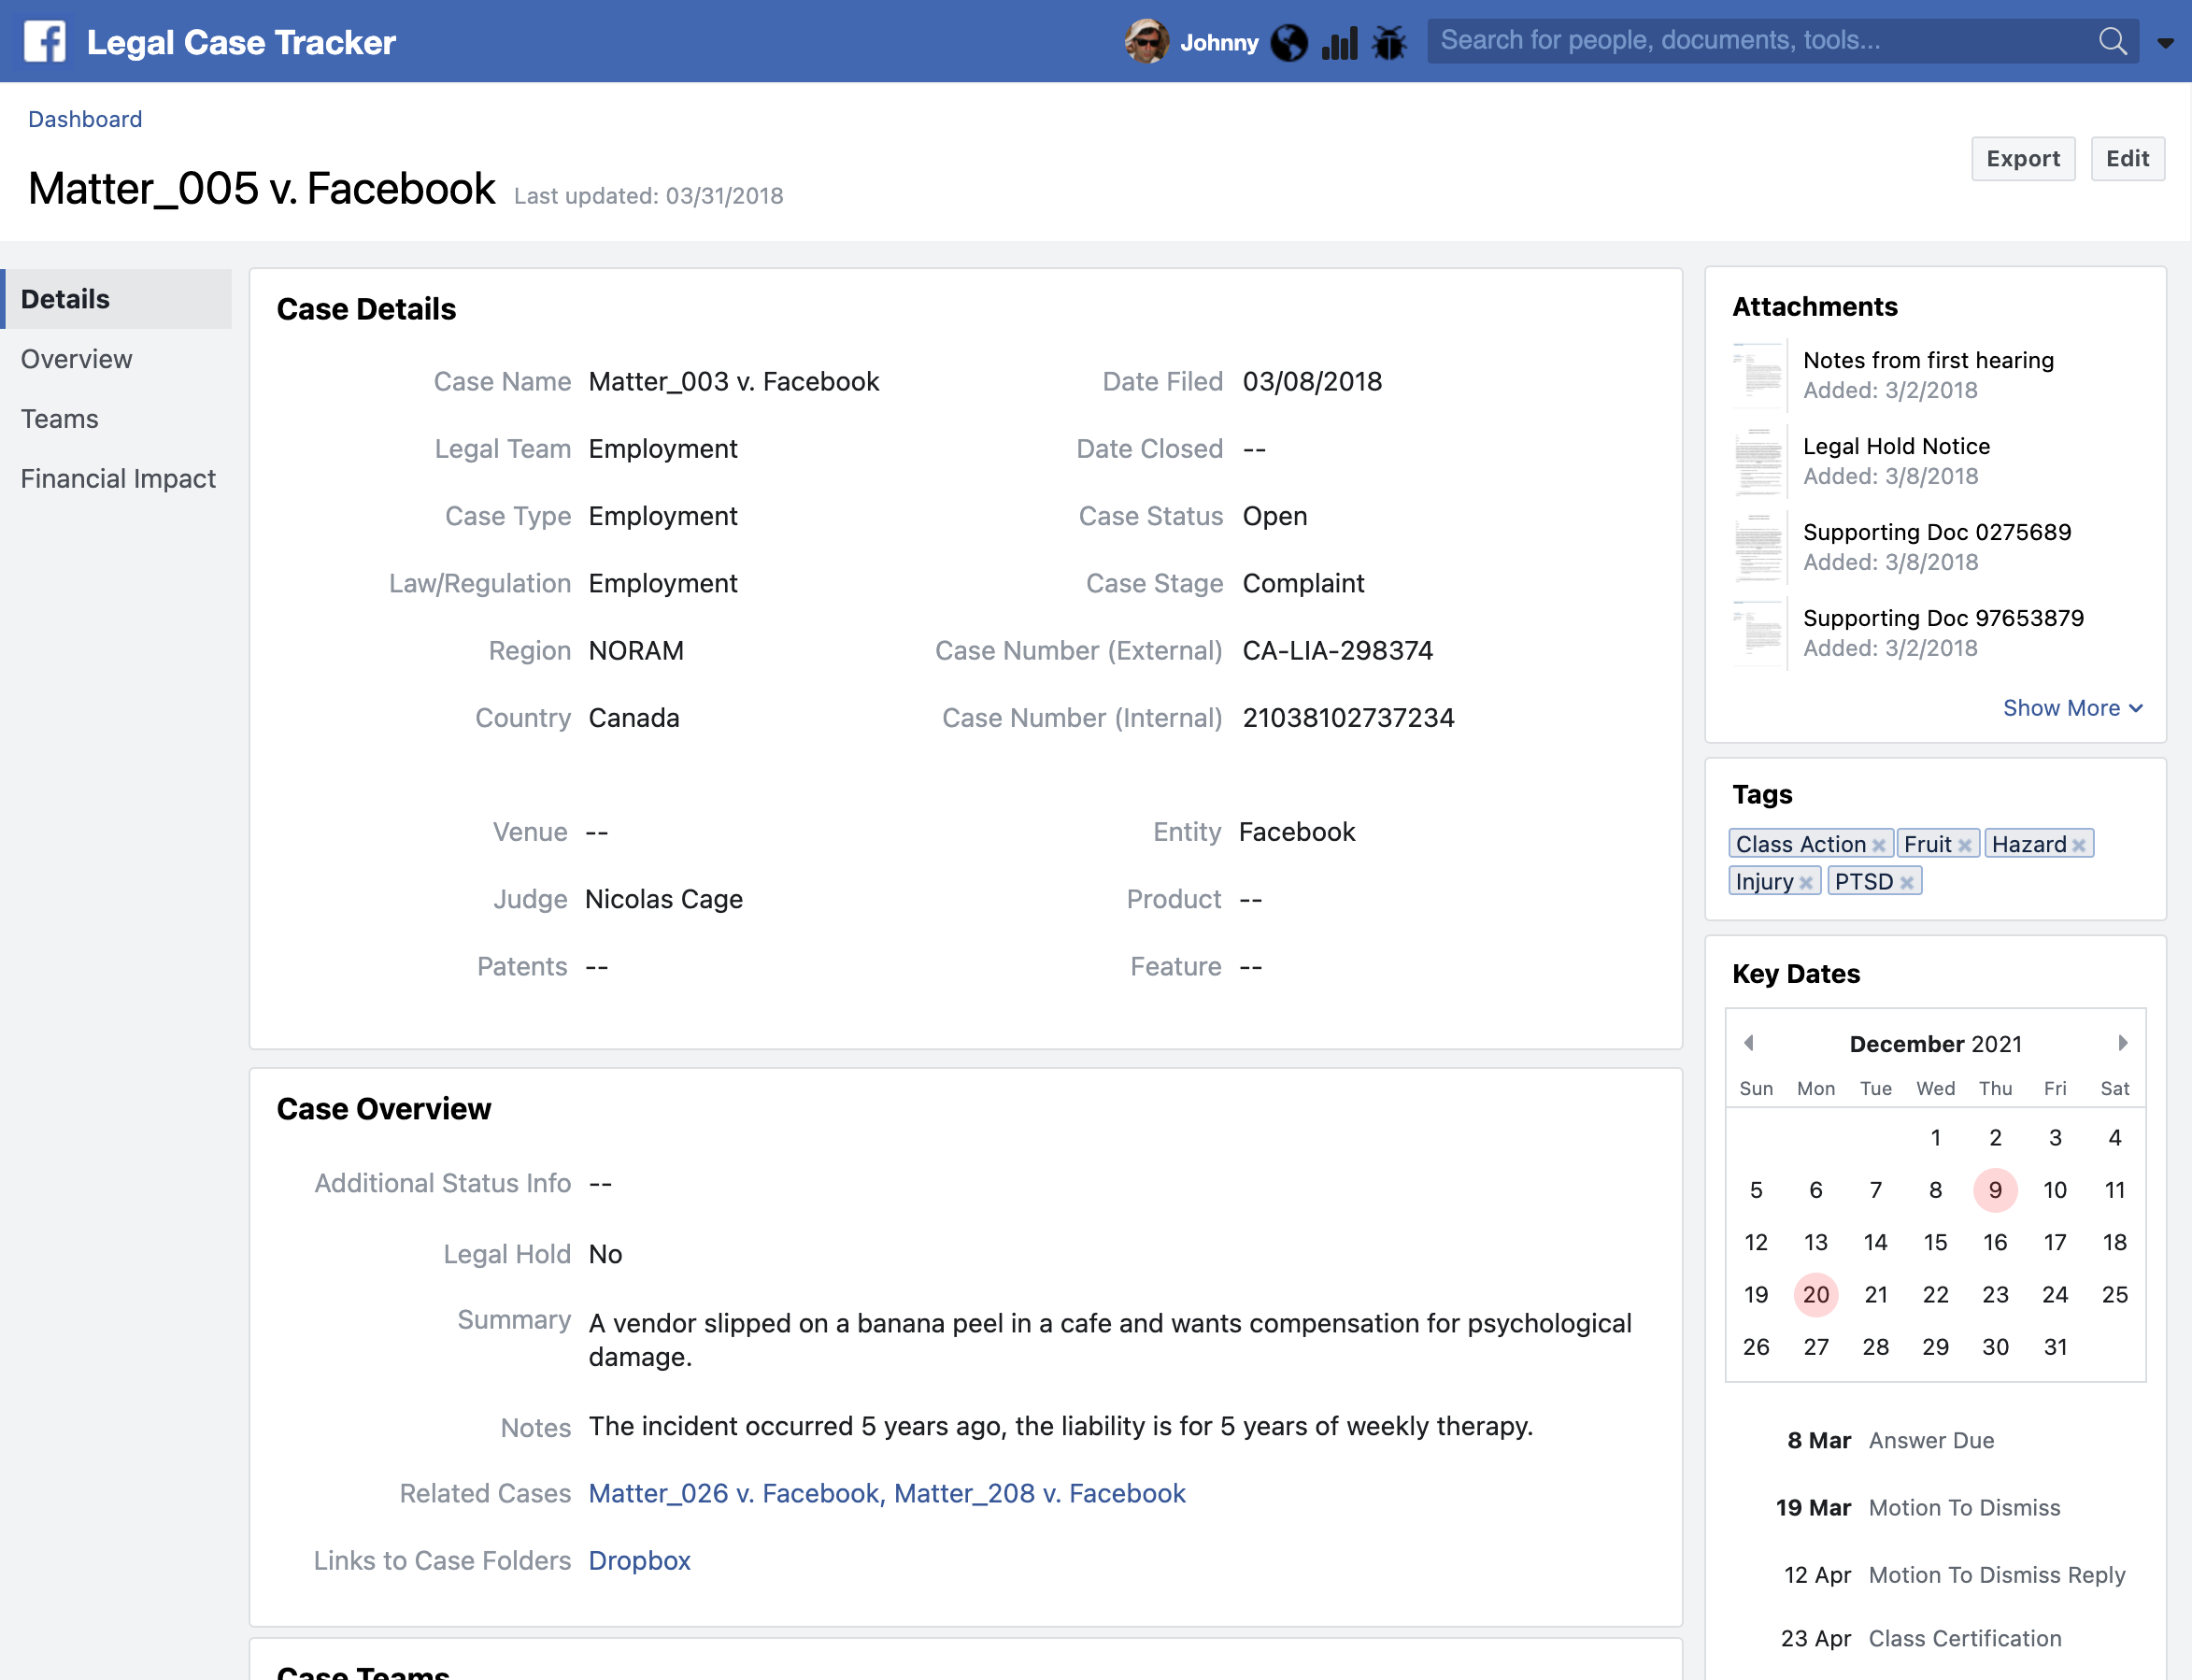Go to next month in calendar
The width and height of the screenshot is (2192, 1680).
coord(2122,1043)
